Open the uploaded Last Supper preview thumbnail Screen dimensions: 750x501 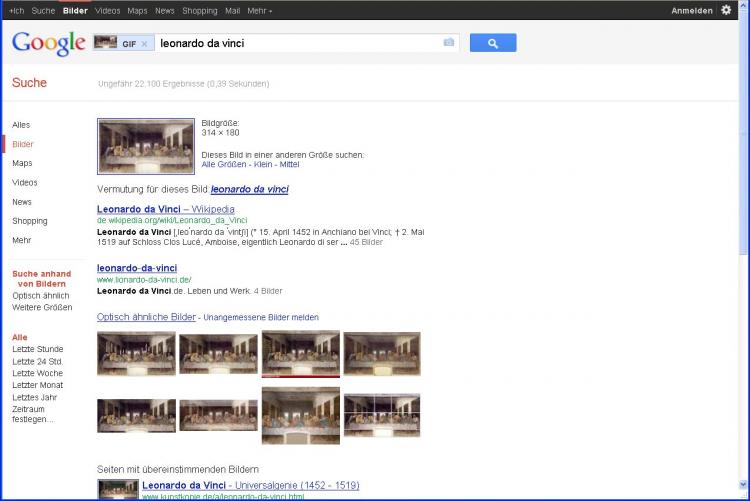click(x=146, y=146)
